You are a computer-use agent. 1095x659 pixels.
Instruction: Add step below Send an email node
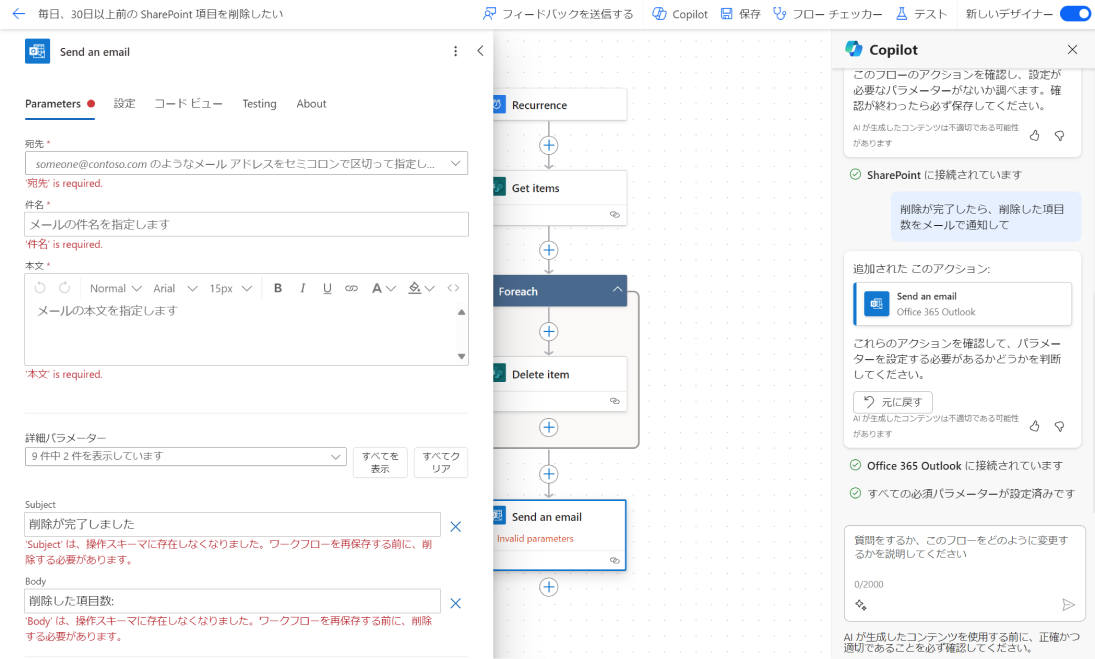pos(549,587)
